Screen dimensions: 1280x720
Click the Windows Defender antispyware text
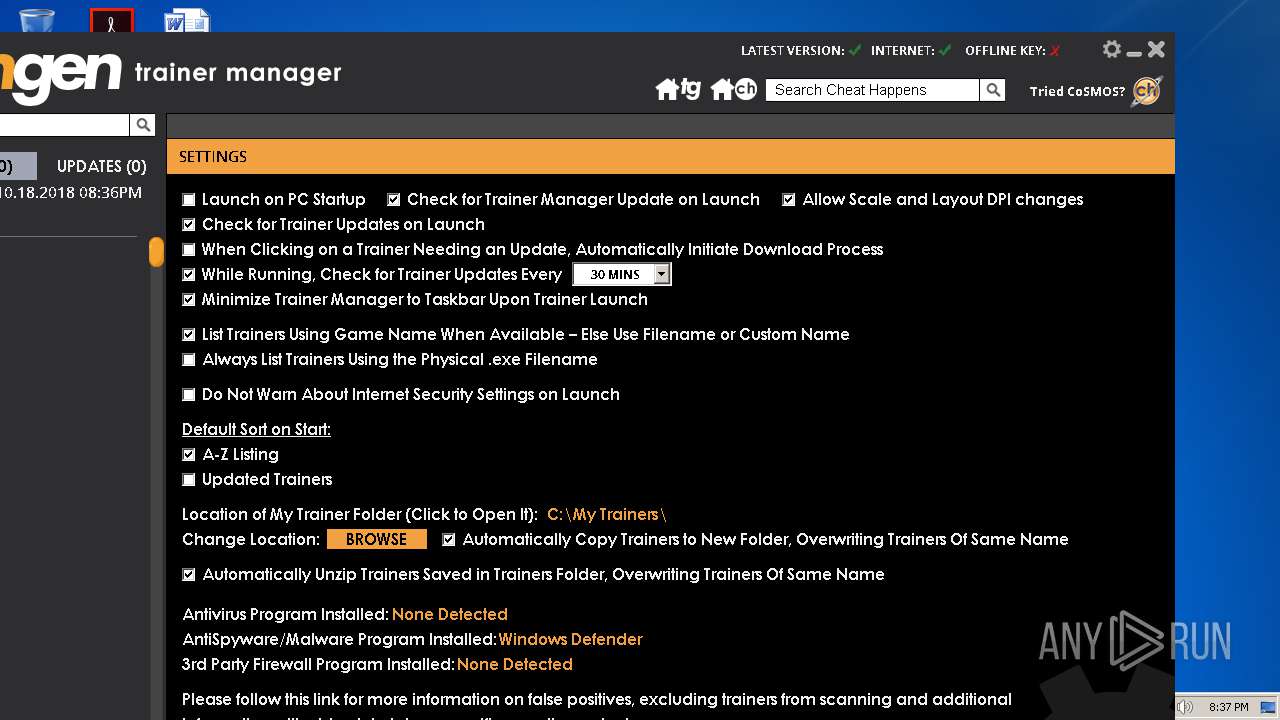pos(570,639)
